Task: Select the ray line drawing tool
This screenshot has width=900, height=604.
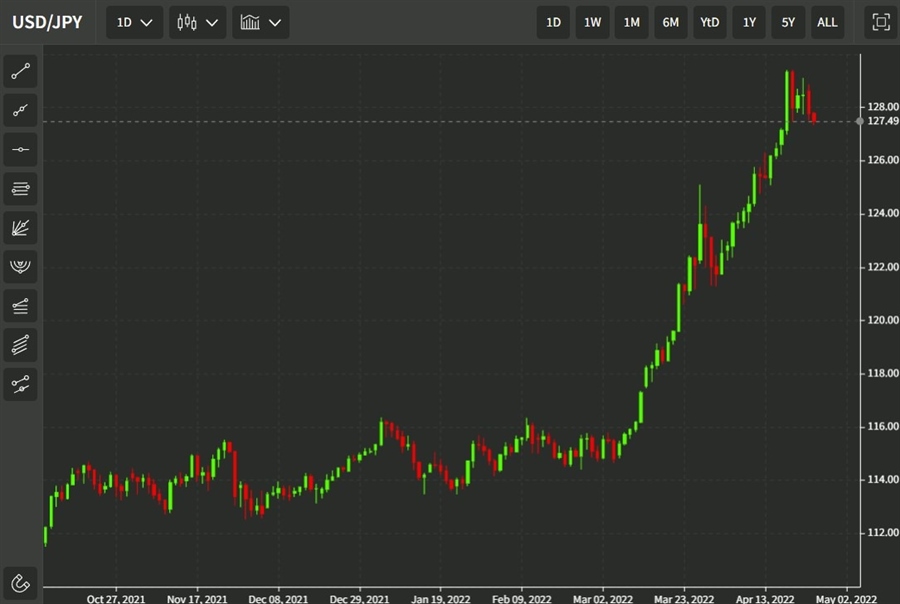Action: tap(21, 110)
